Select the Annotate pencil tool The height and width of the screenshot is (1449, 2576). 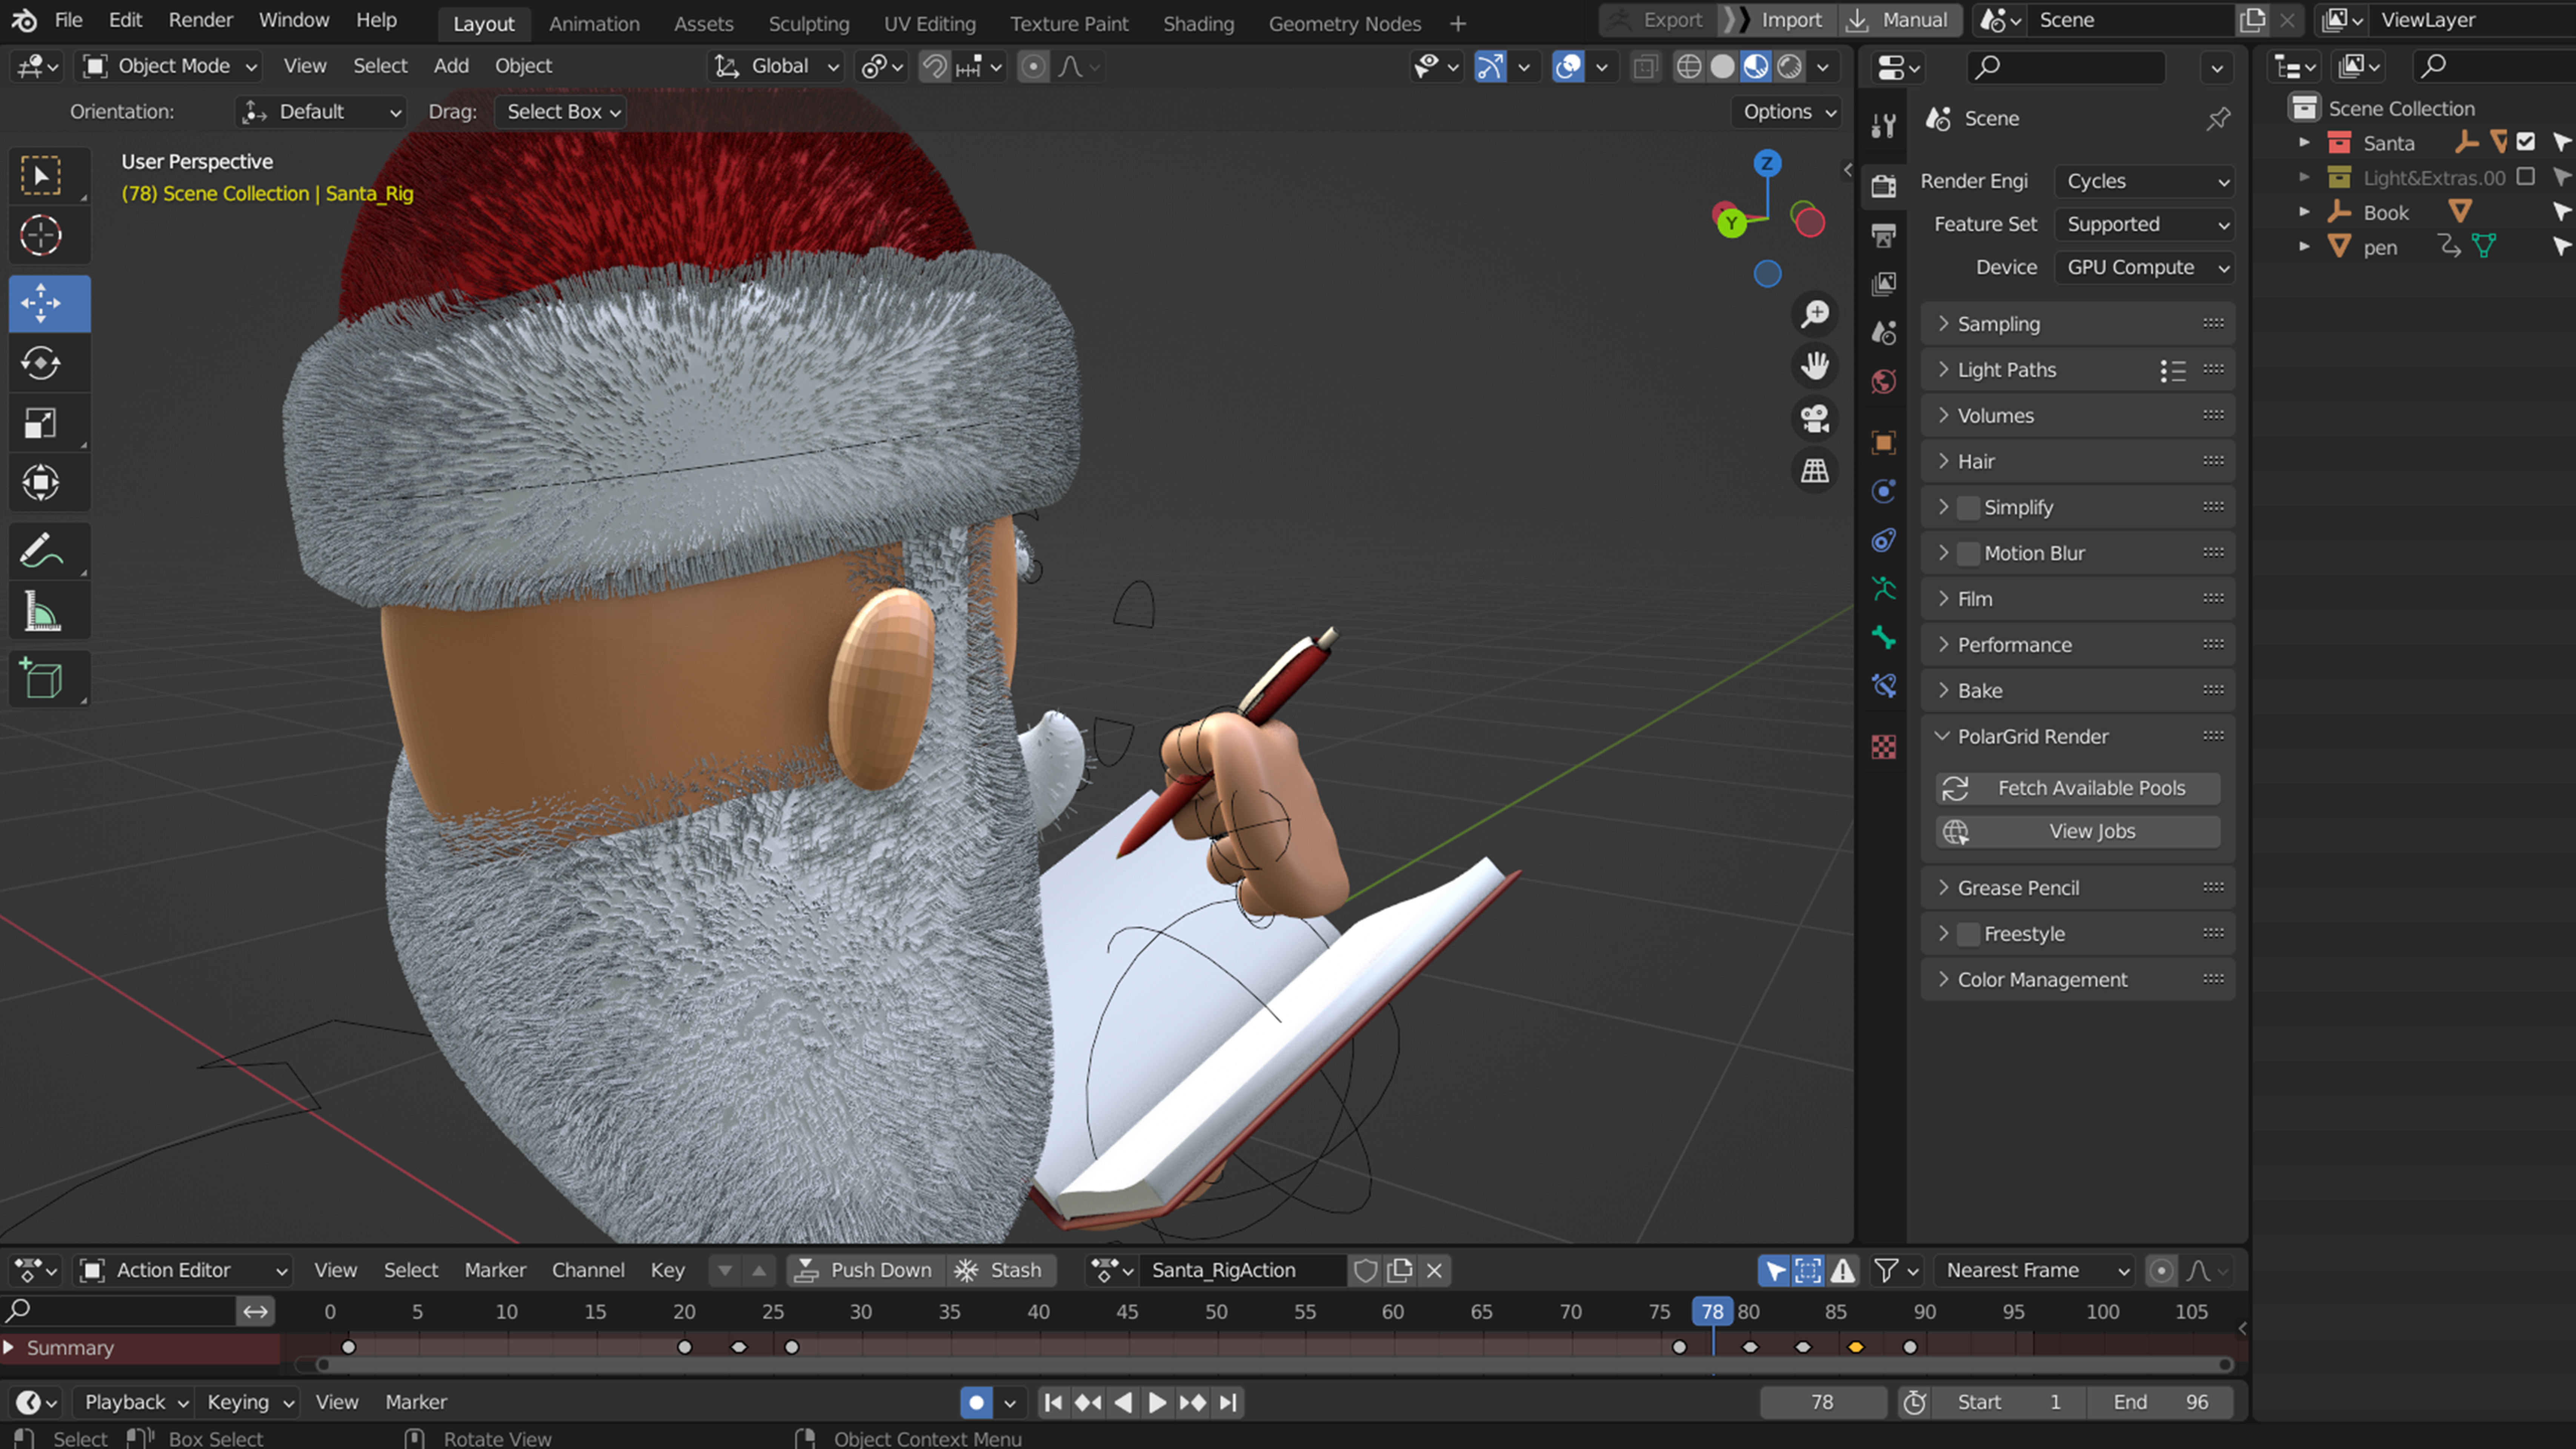pos(41,551)
